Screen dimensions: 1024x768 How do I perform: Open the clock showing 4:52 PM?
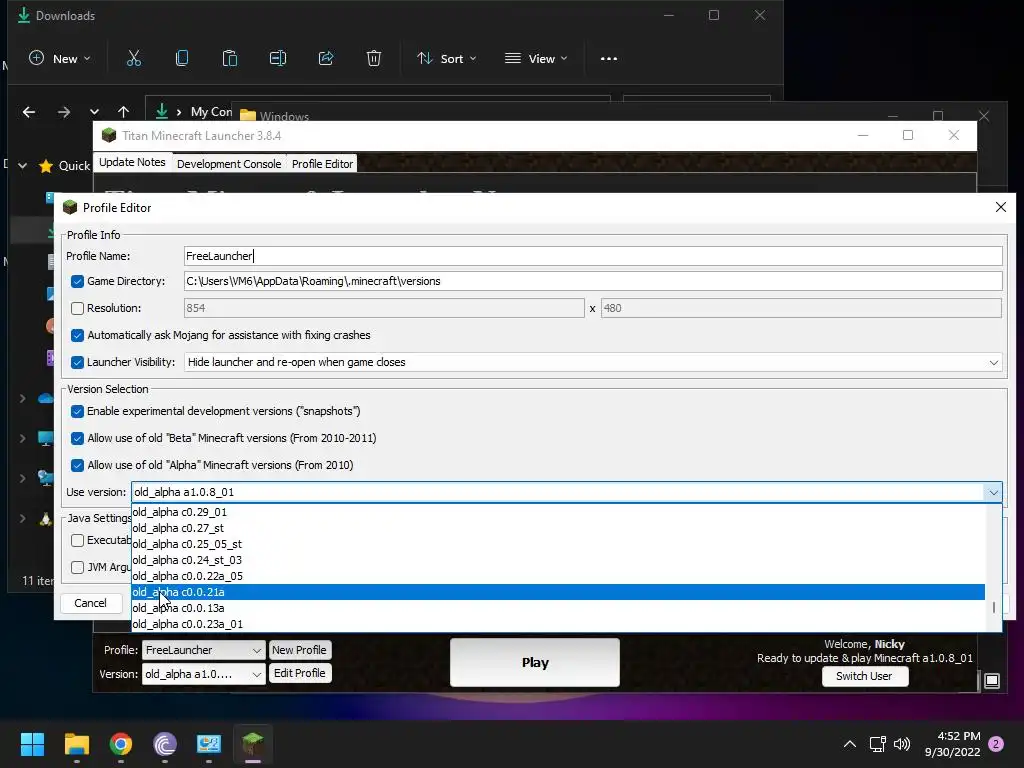click(952, 744)
